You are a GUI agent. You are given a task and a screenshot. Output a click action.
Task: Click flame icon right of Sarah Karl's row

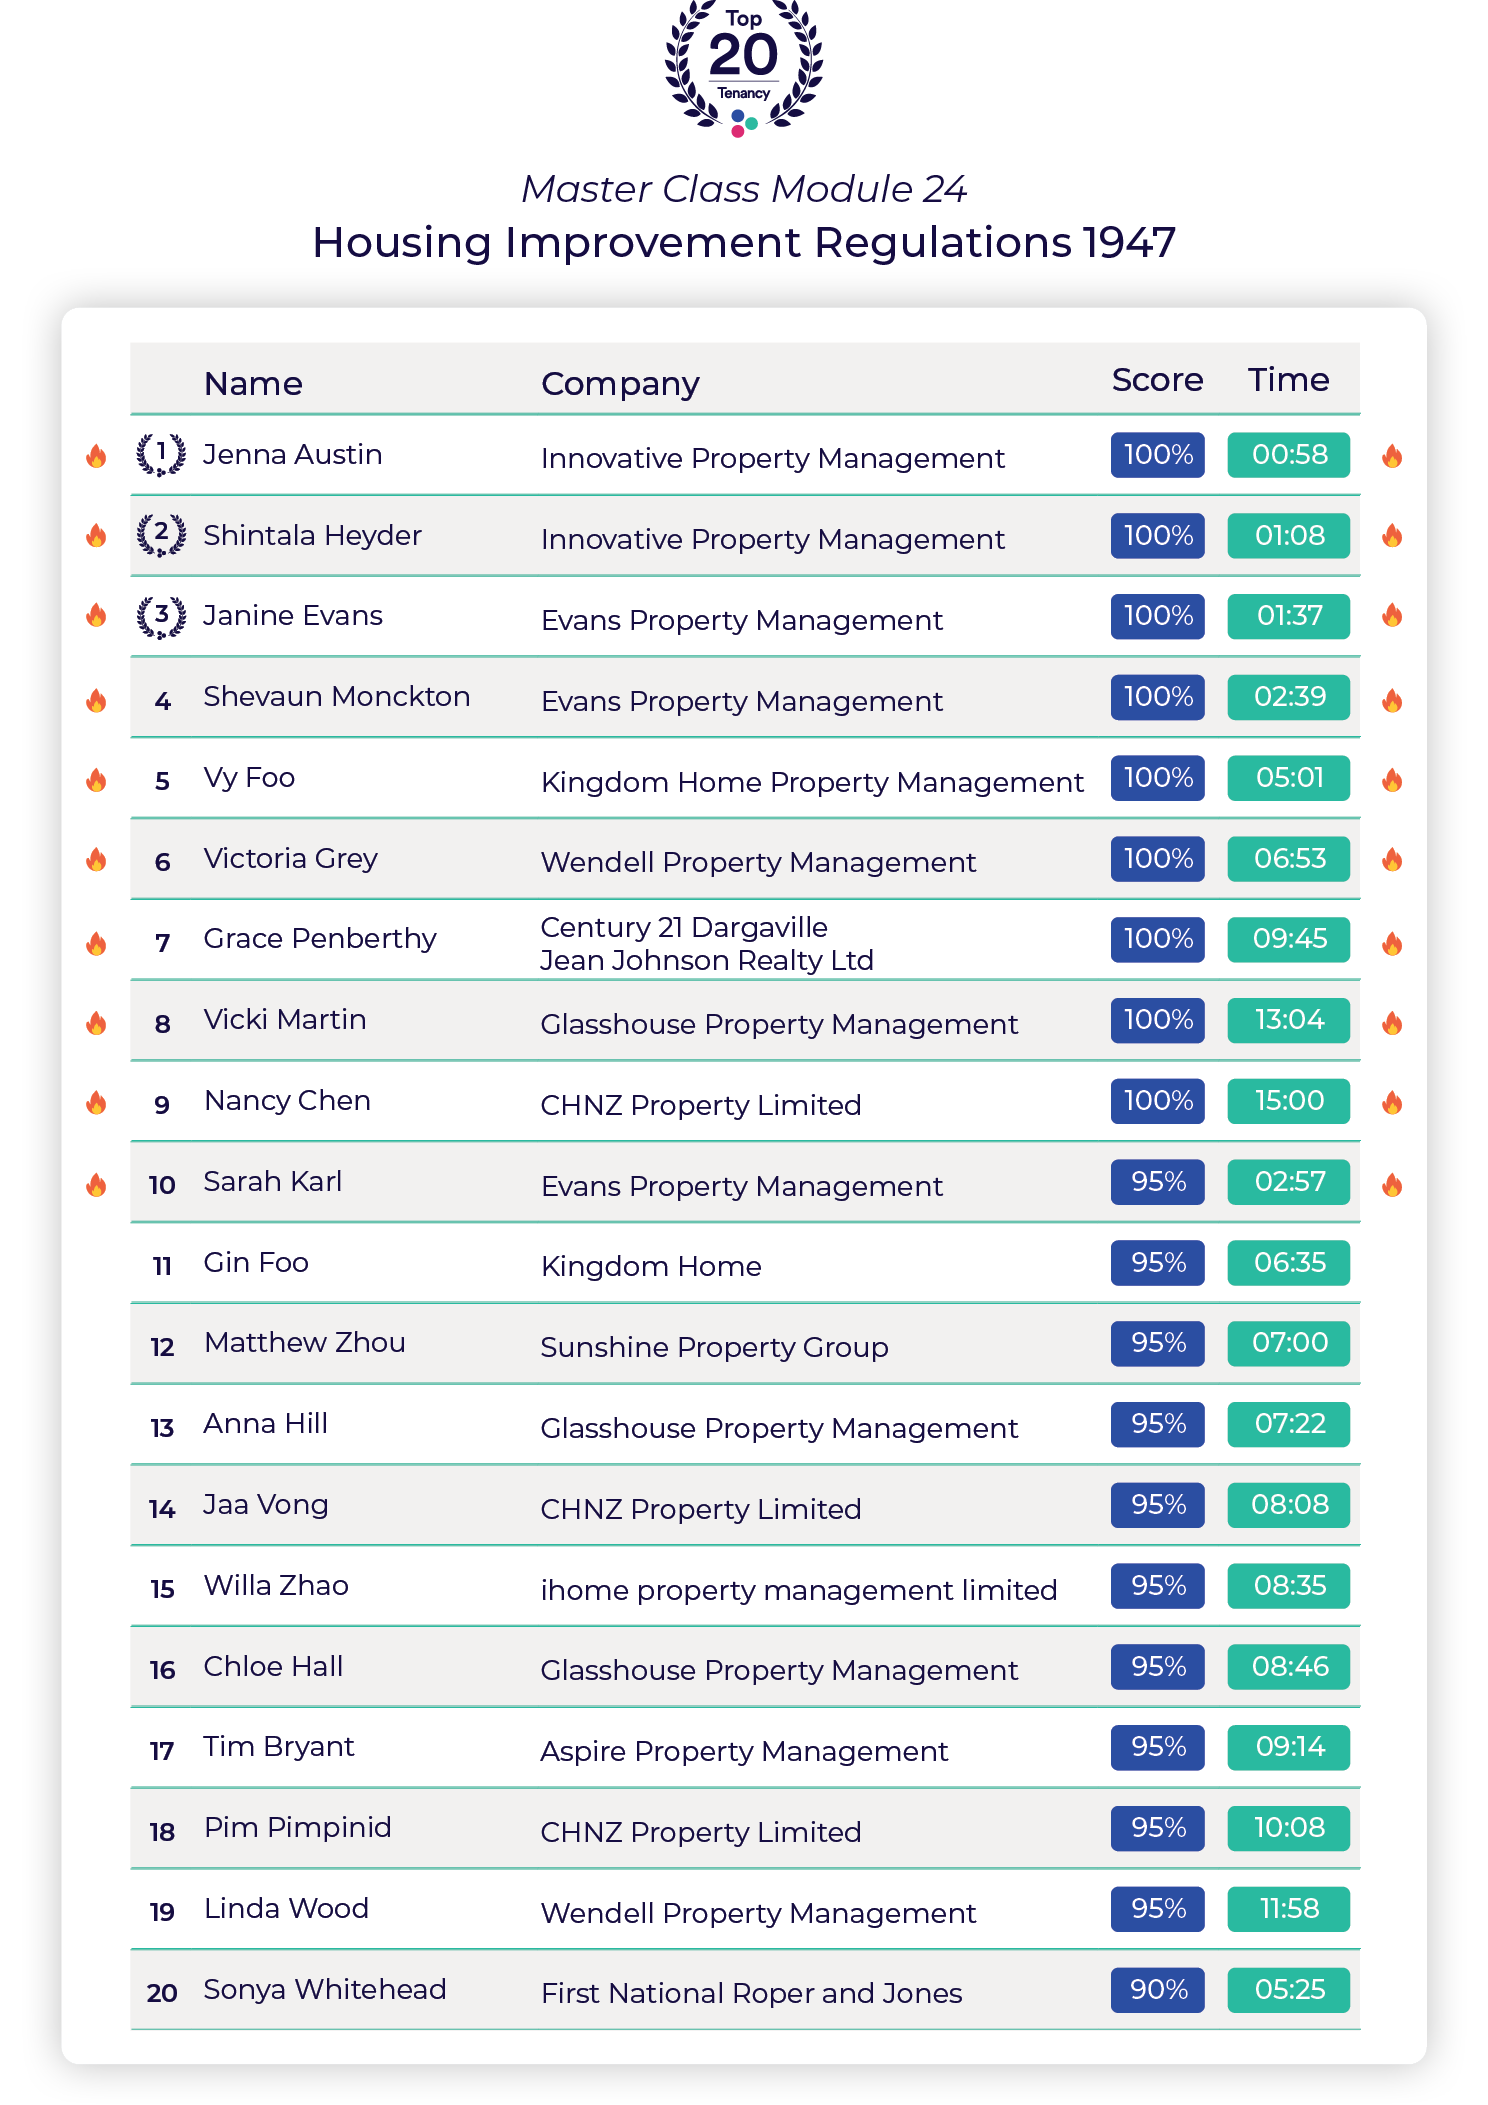1392,1185
